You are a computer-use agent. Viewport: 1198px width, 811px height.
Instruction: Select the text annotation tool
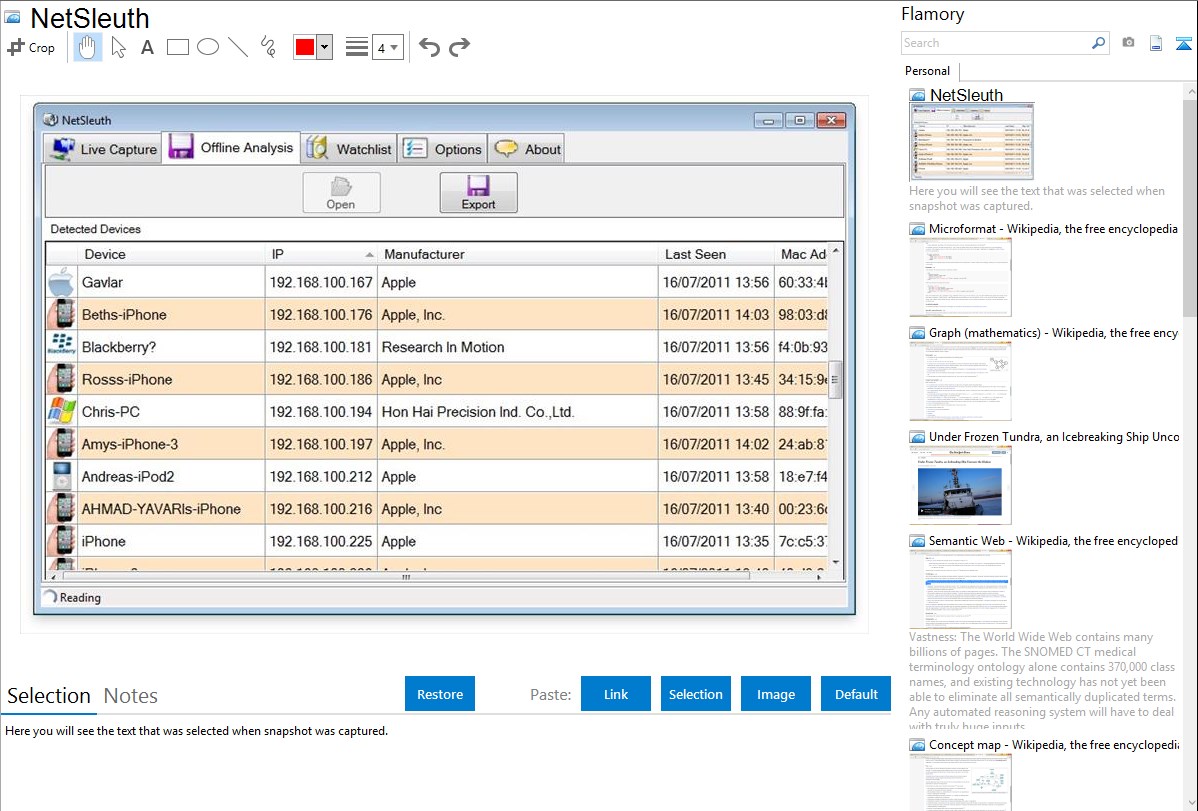click(x=147, y=47)
